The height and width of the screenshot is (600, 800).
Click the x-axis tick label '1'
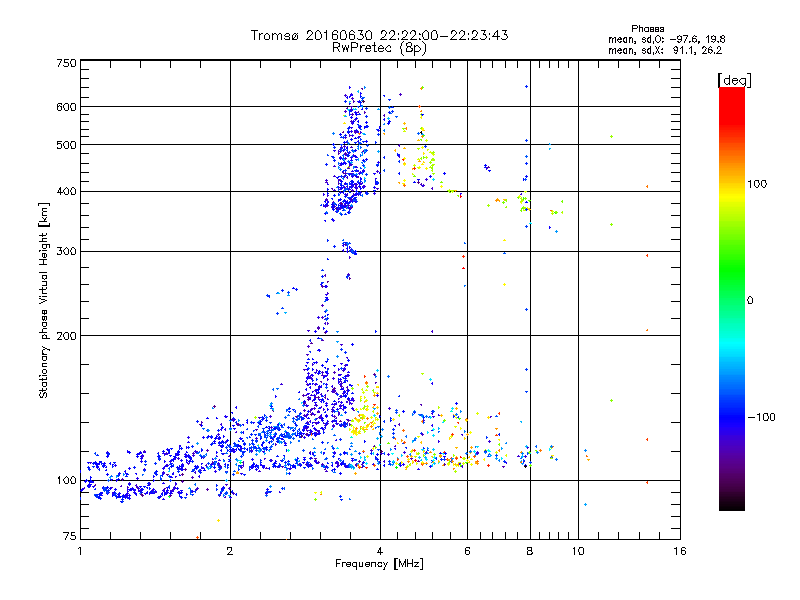pyautogui.click(x=80, y=551)
